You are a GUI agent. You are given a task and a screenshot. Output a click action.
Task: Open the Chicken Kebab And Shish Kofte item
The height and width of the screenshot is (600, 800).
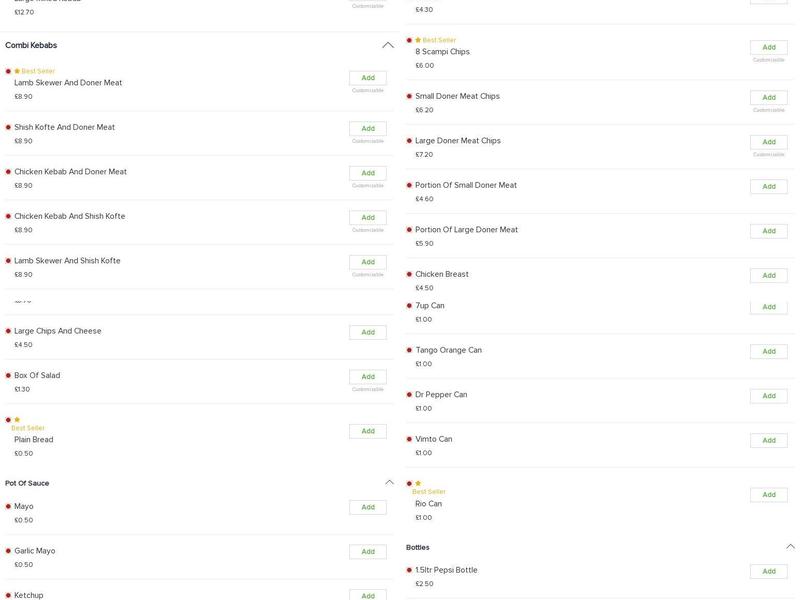[70, 217]
